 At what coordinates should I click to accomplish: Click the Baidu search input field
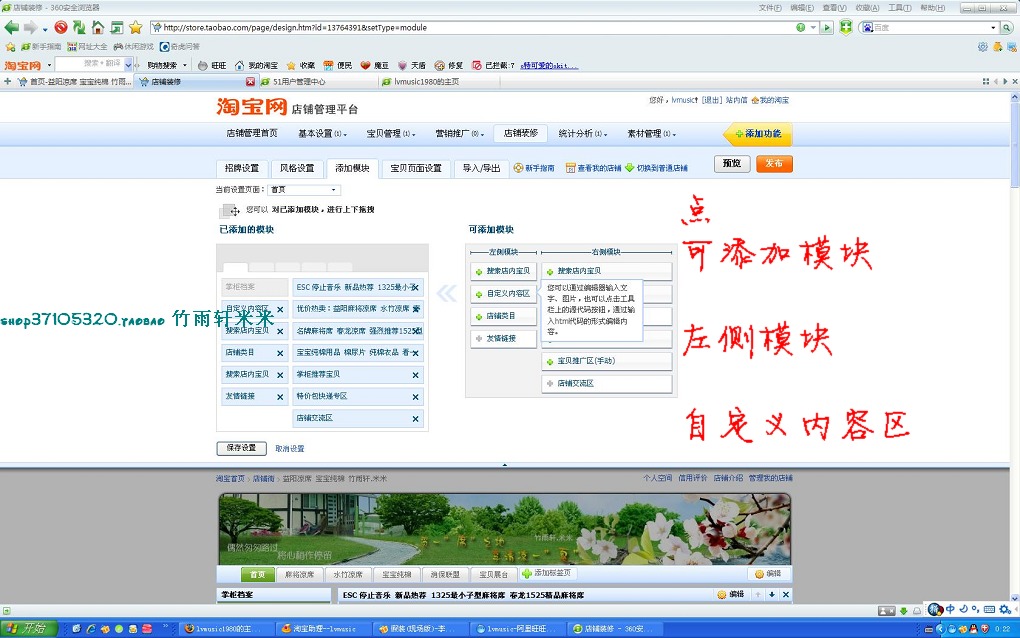[931, 27]
